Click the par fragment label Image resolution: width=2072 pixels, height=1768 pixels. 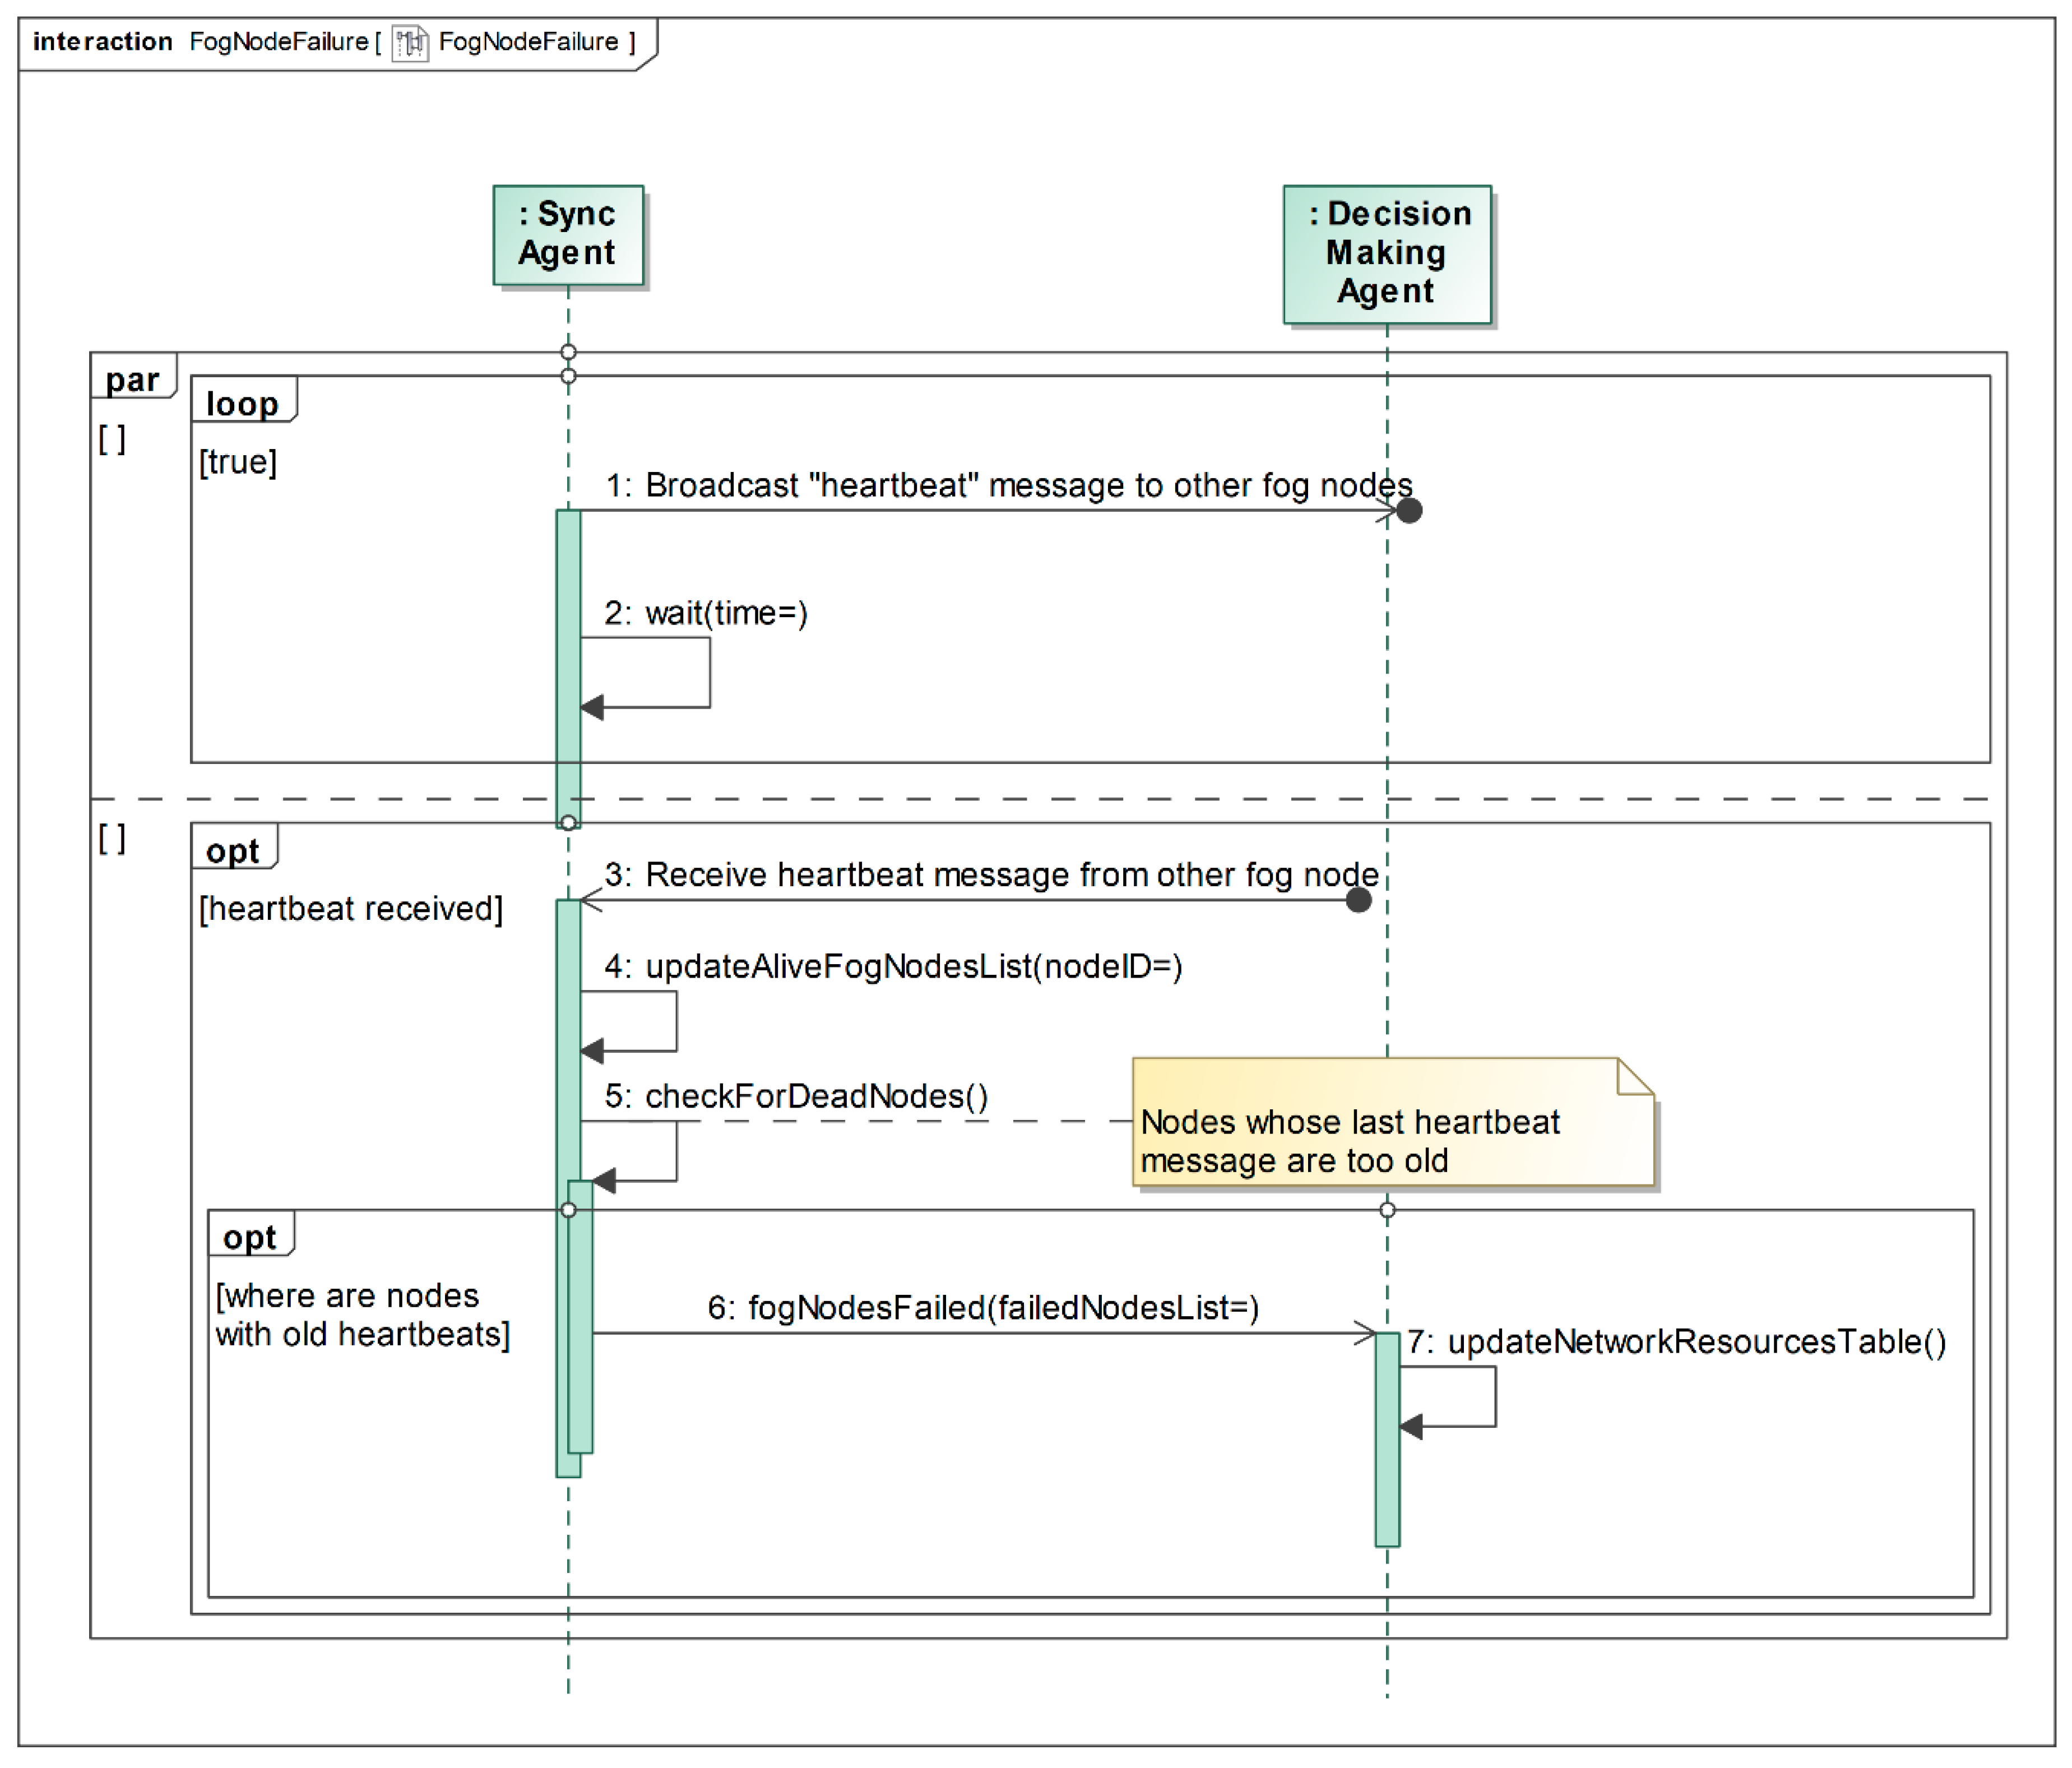[x=132, y=380]
